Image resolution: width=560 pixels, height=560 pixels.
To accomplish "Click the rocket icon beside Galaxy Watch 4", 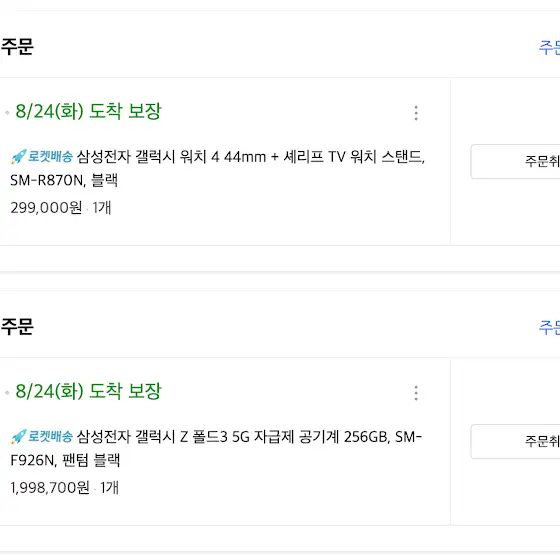I will (19, 157).
